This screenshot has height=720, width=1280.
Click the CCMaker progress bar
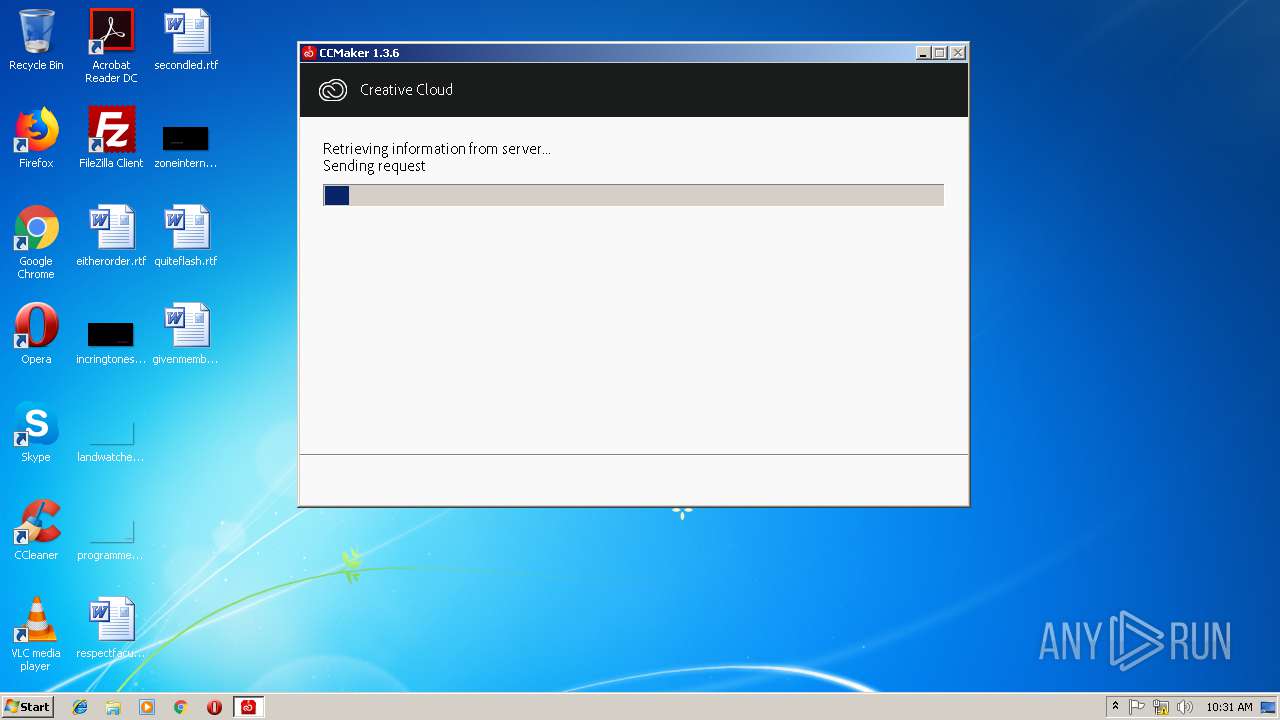click(x=633, y=195)
